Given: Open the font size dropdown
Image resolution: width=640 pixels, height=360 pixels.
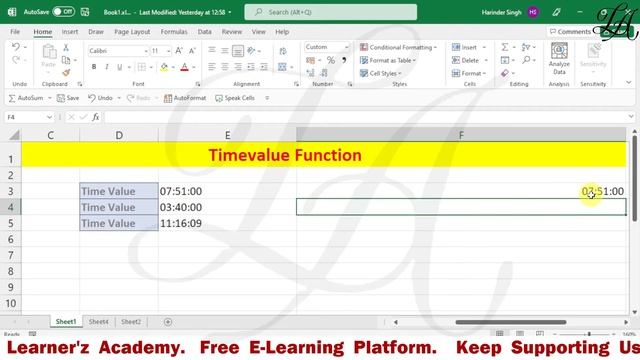Looking at the screenshot, I should (168, 51).
